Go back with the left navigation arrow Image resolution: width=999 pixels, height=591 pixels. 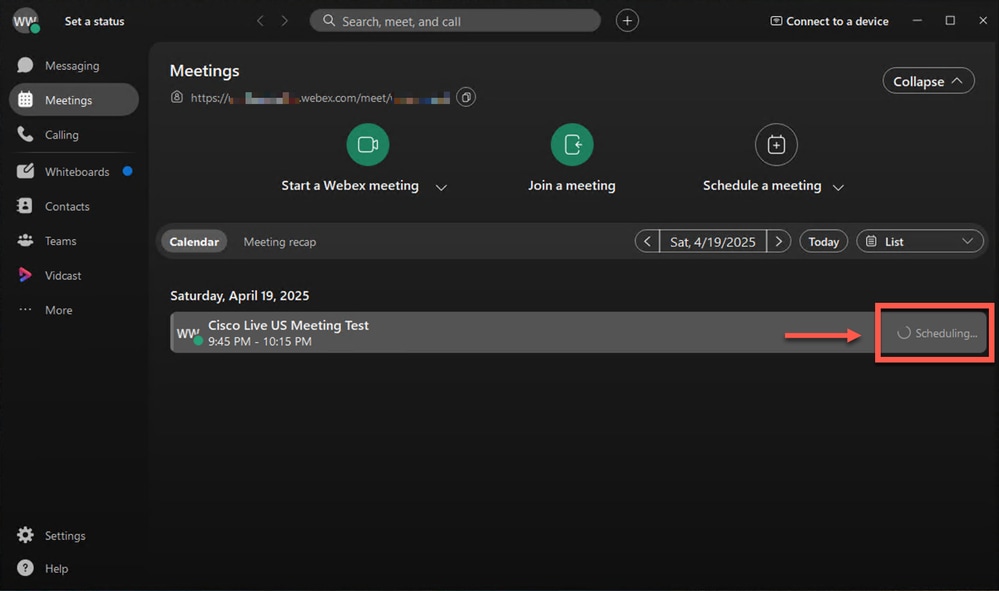[260, 21]
